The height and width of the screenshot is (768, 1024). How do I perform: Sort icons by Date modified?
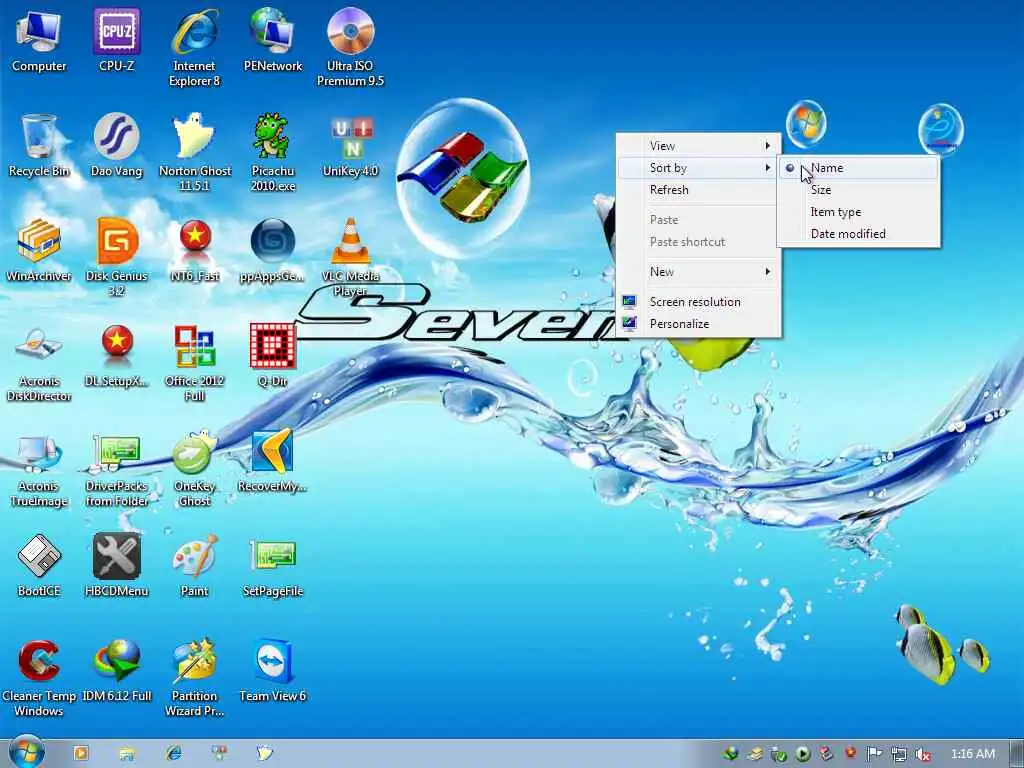859,234
